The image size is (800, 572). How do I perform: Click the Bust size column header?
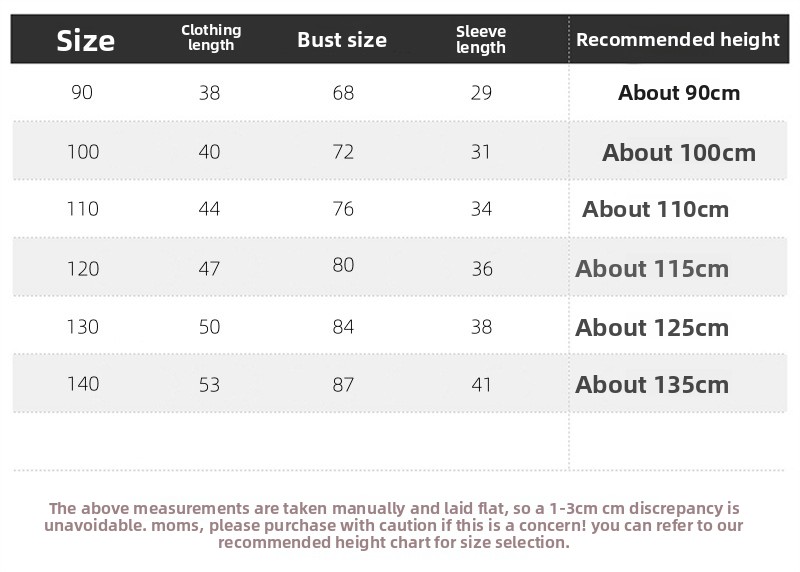click(342, 40)
